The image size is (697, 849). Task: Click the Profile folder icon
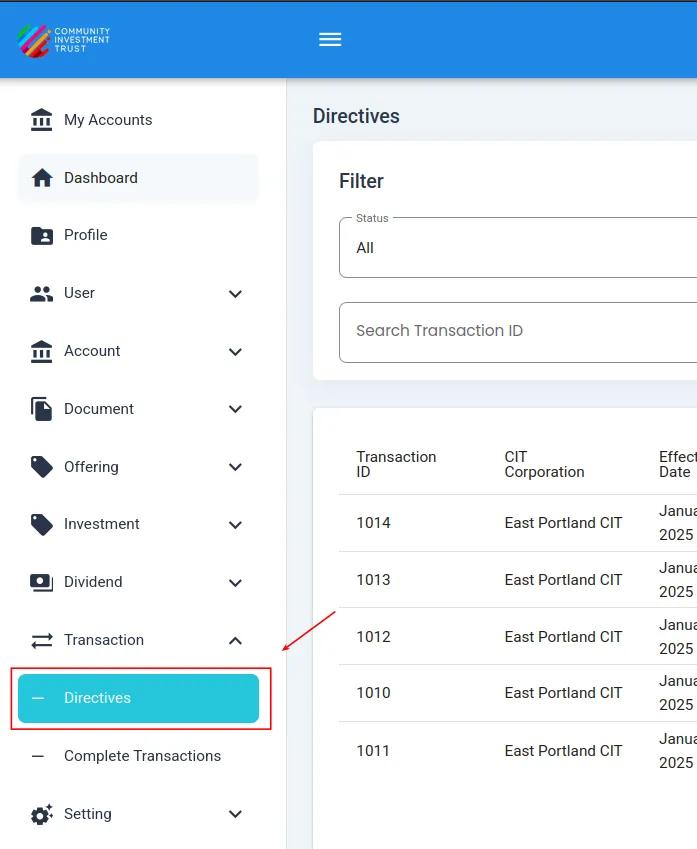(42, 236)
